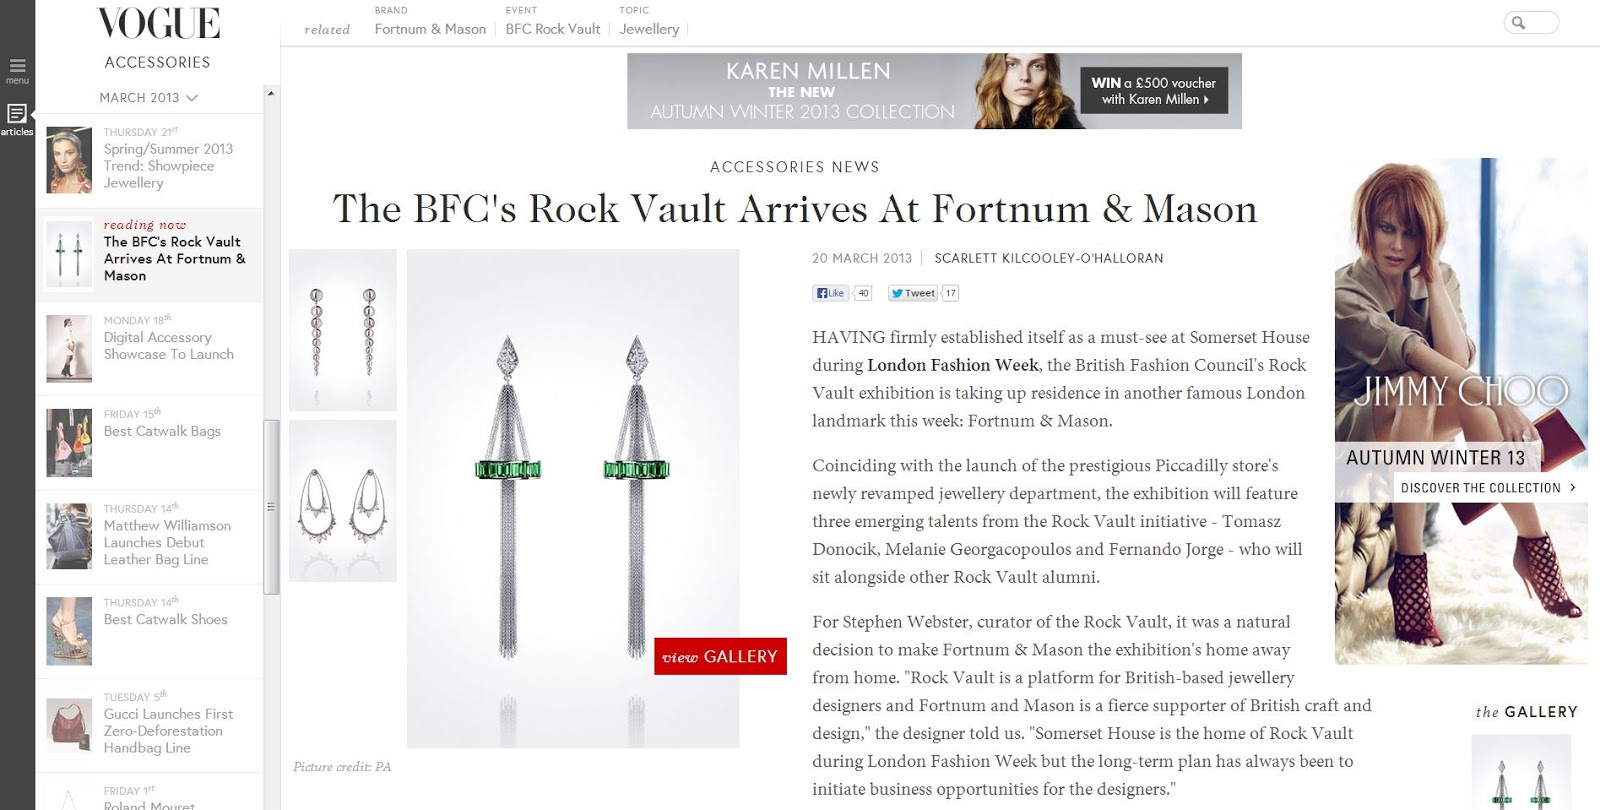Click the search magnifier icon

pyautogui.click(x=1519, y=23)
